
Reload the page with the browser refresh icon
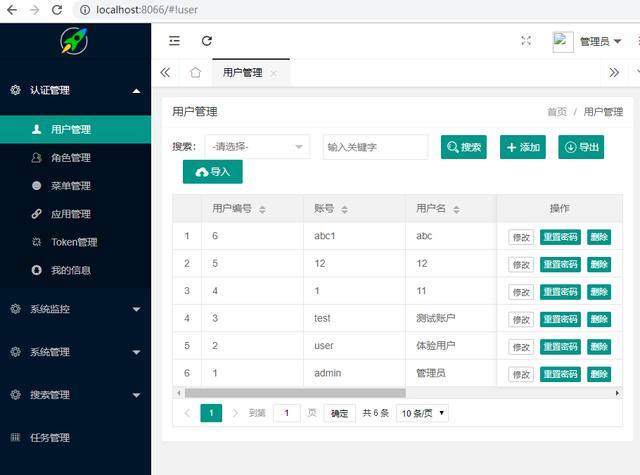click(57, 10)
